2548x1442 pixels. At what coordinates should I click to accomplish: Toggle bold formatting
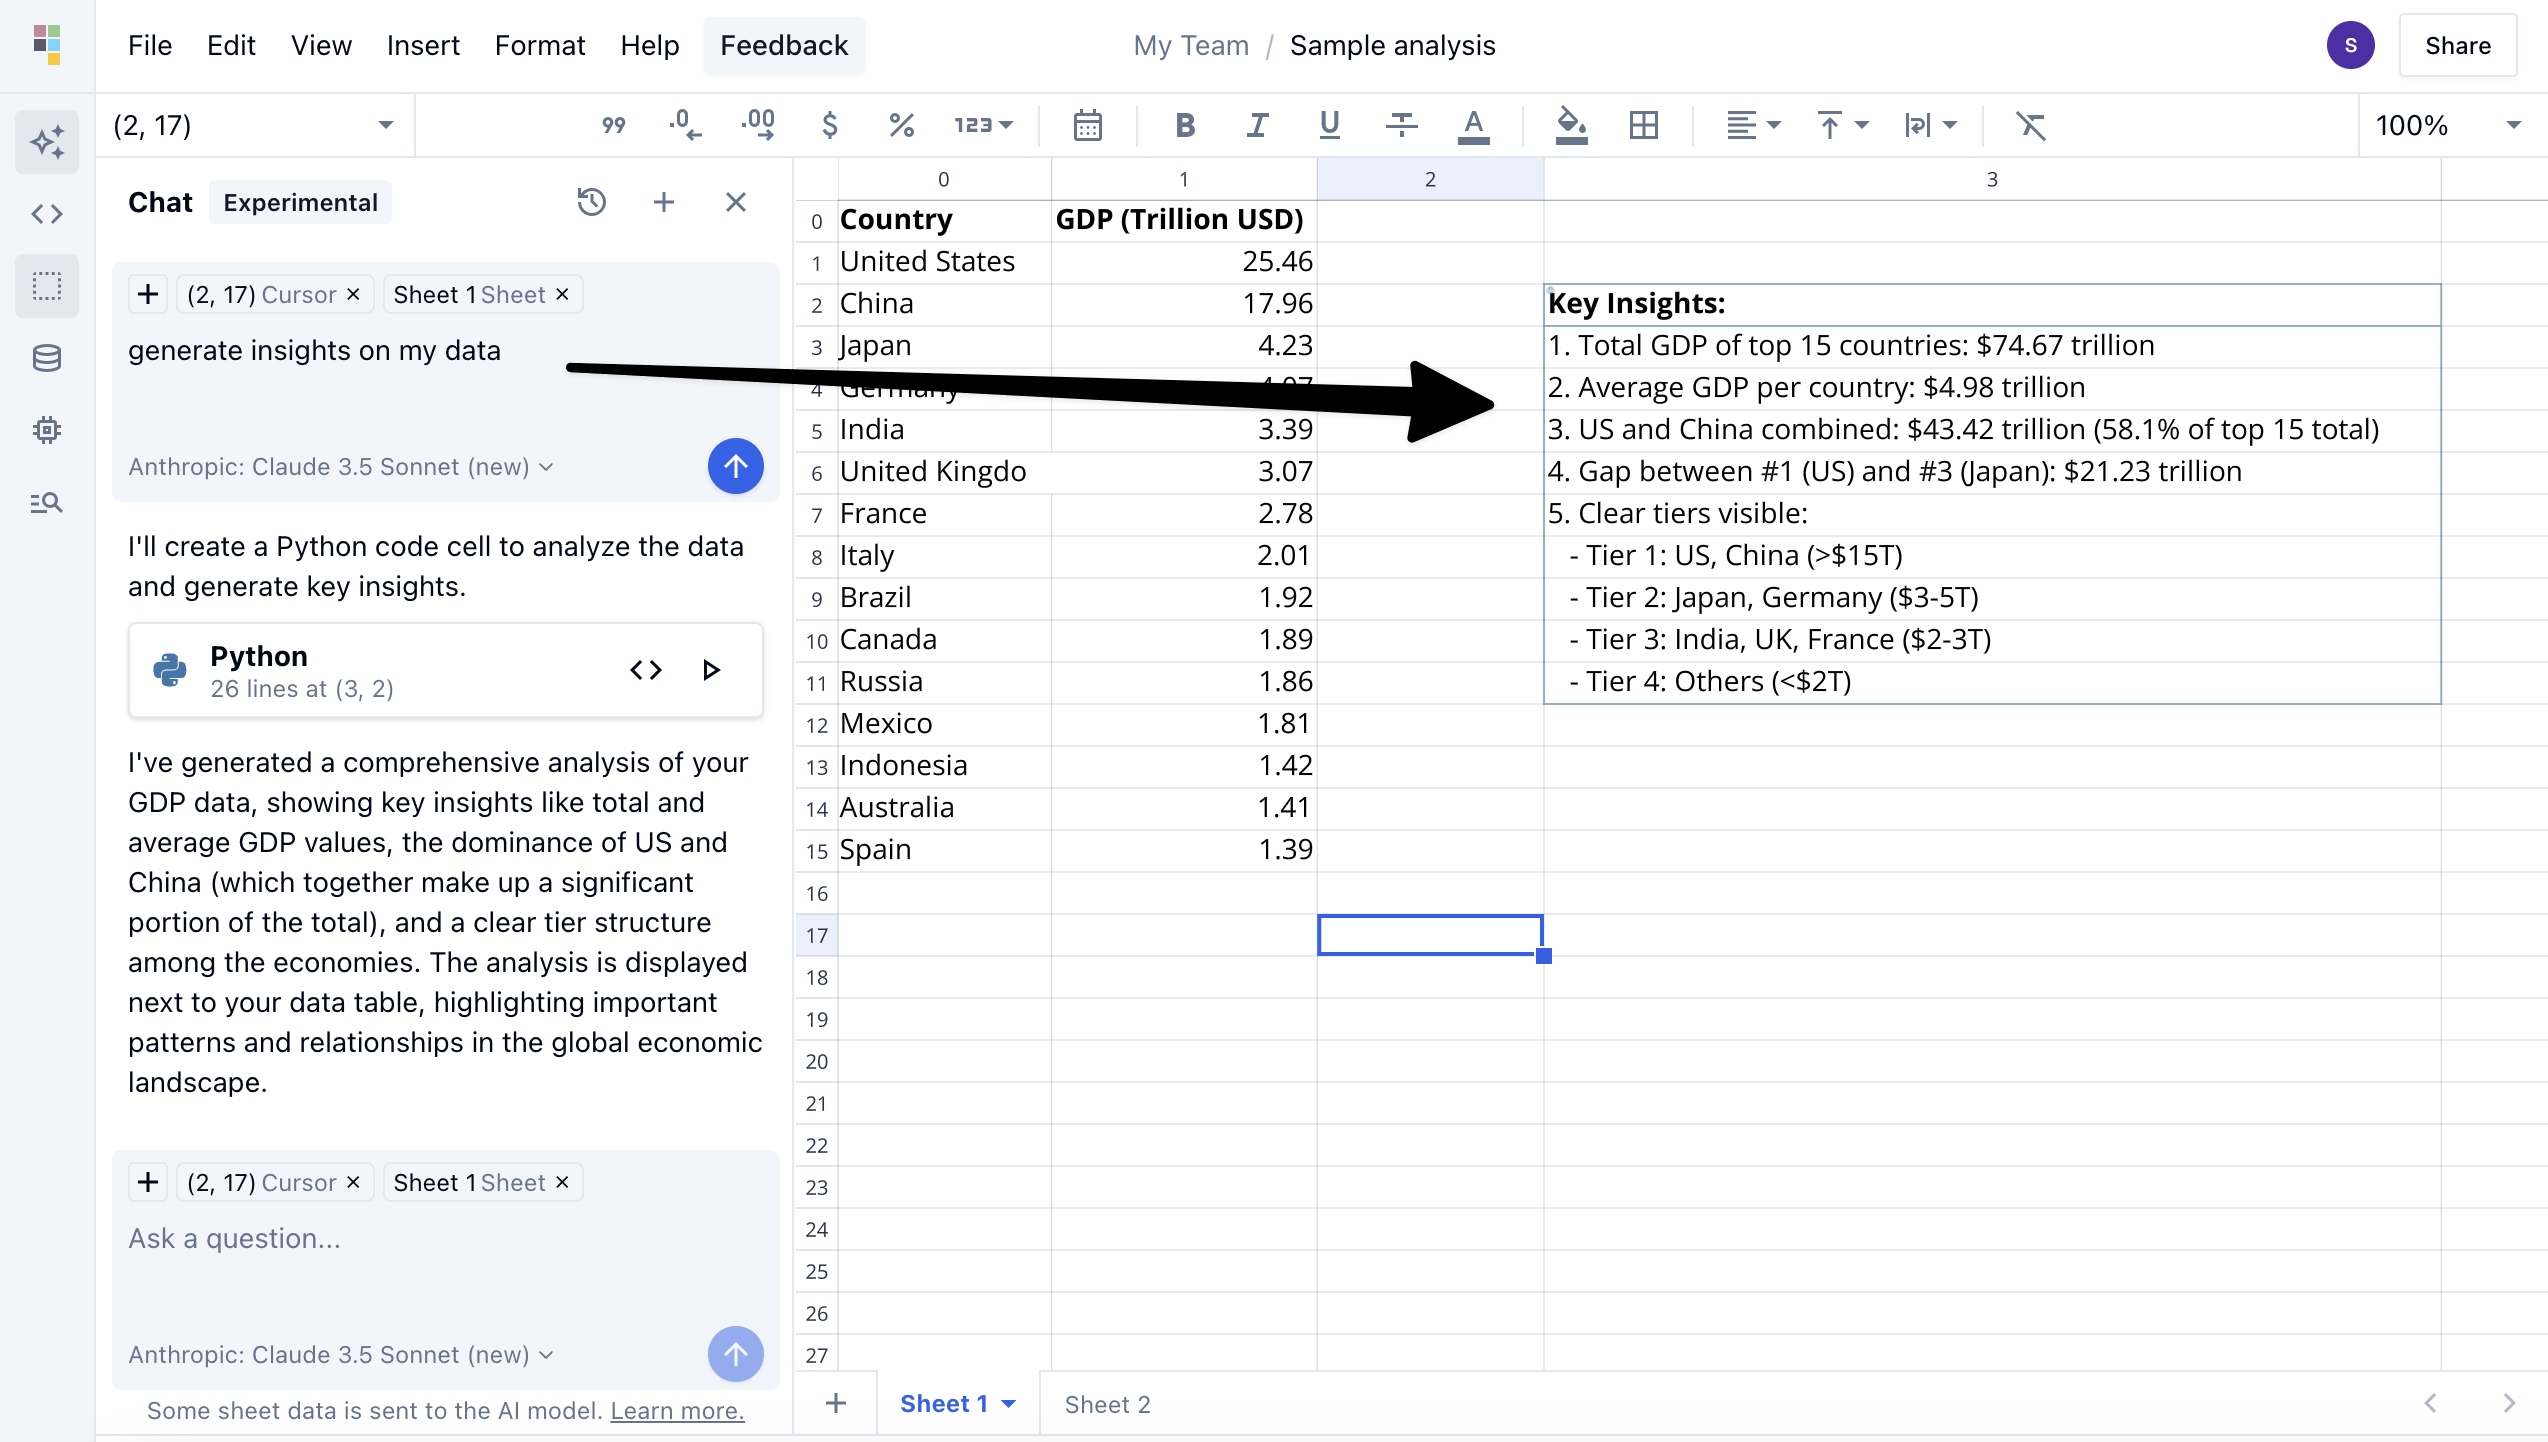click(x=1185, y=125)
